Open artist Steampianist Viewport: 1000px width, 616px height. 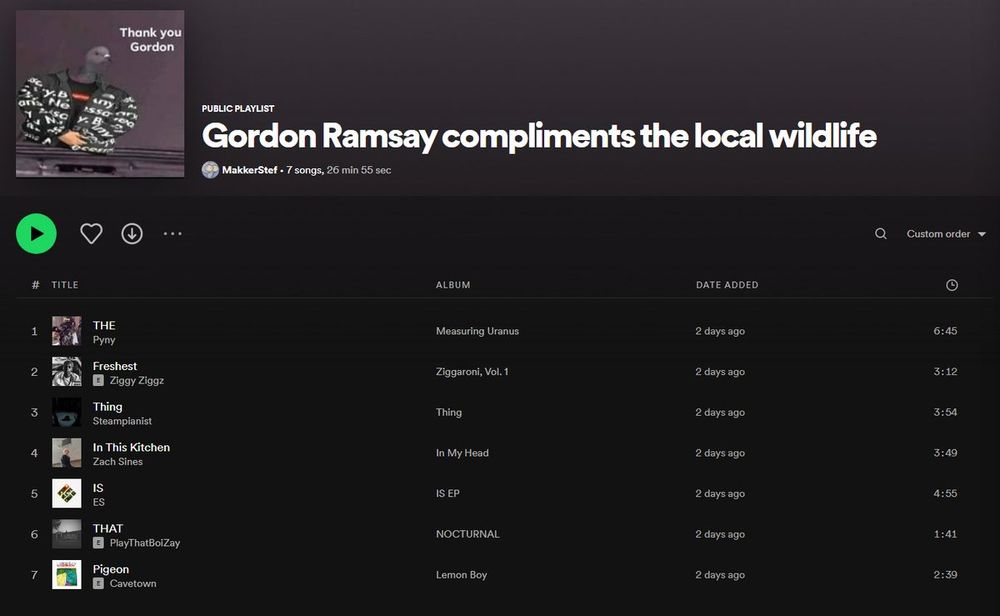[x=122, y=421]
